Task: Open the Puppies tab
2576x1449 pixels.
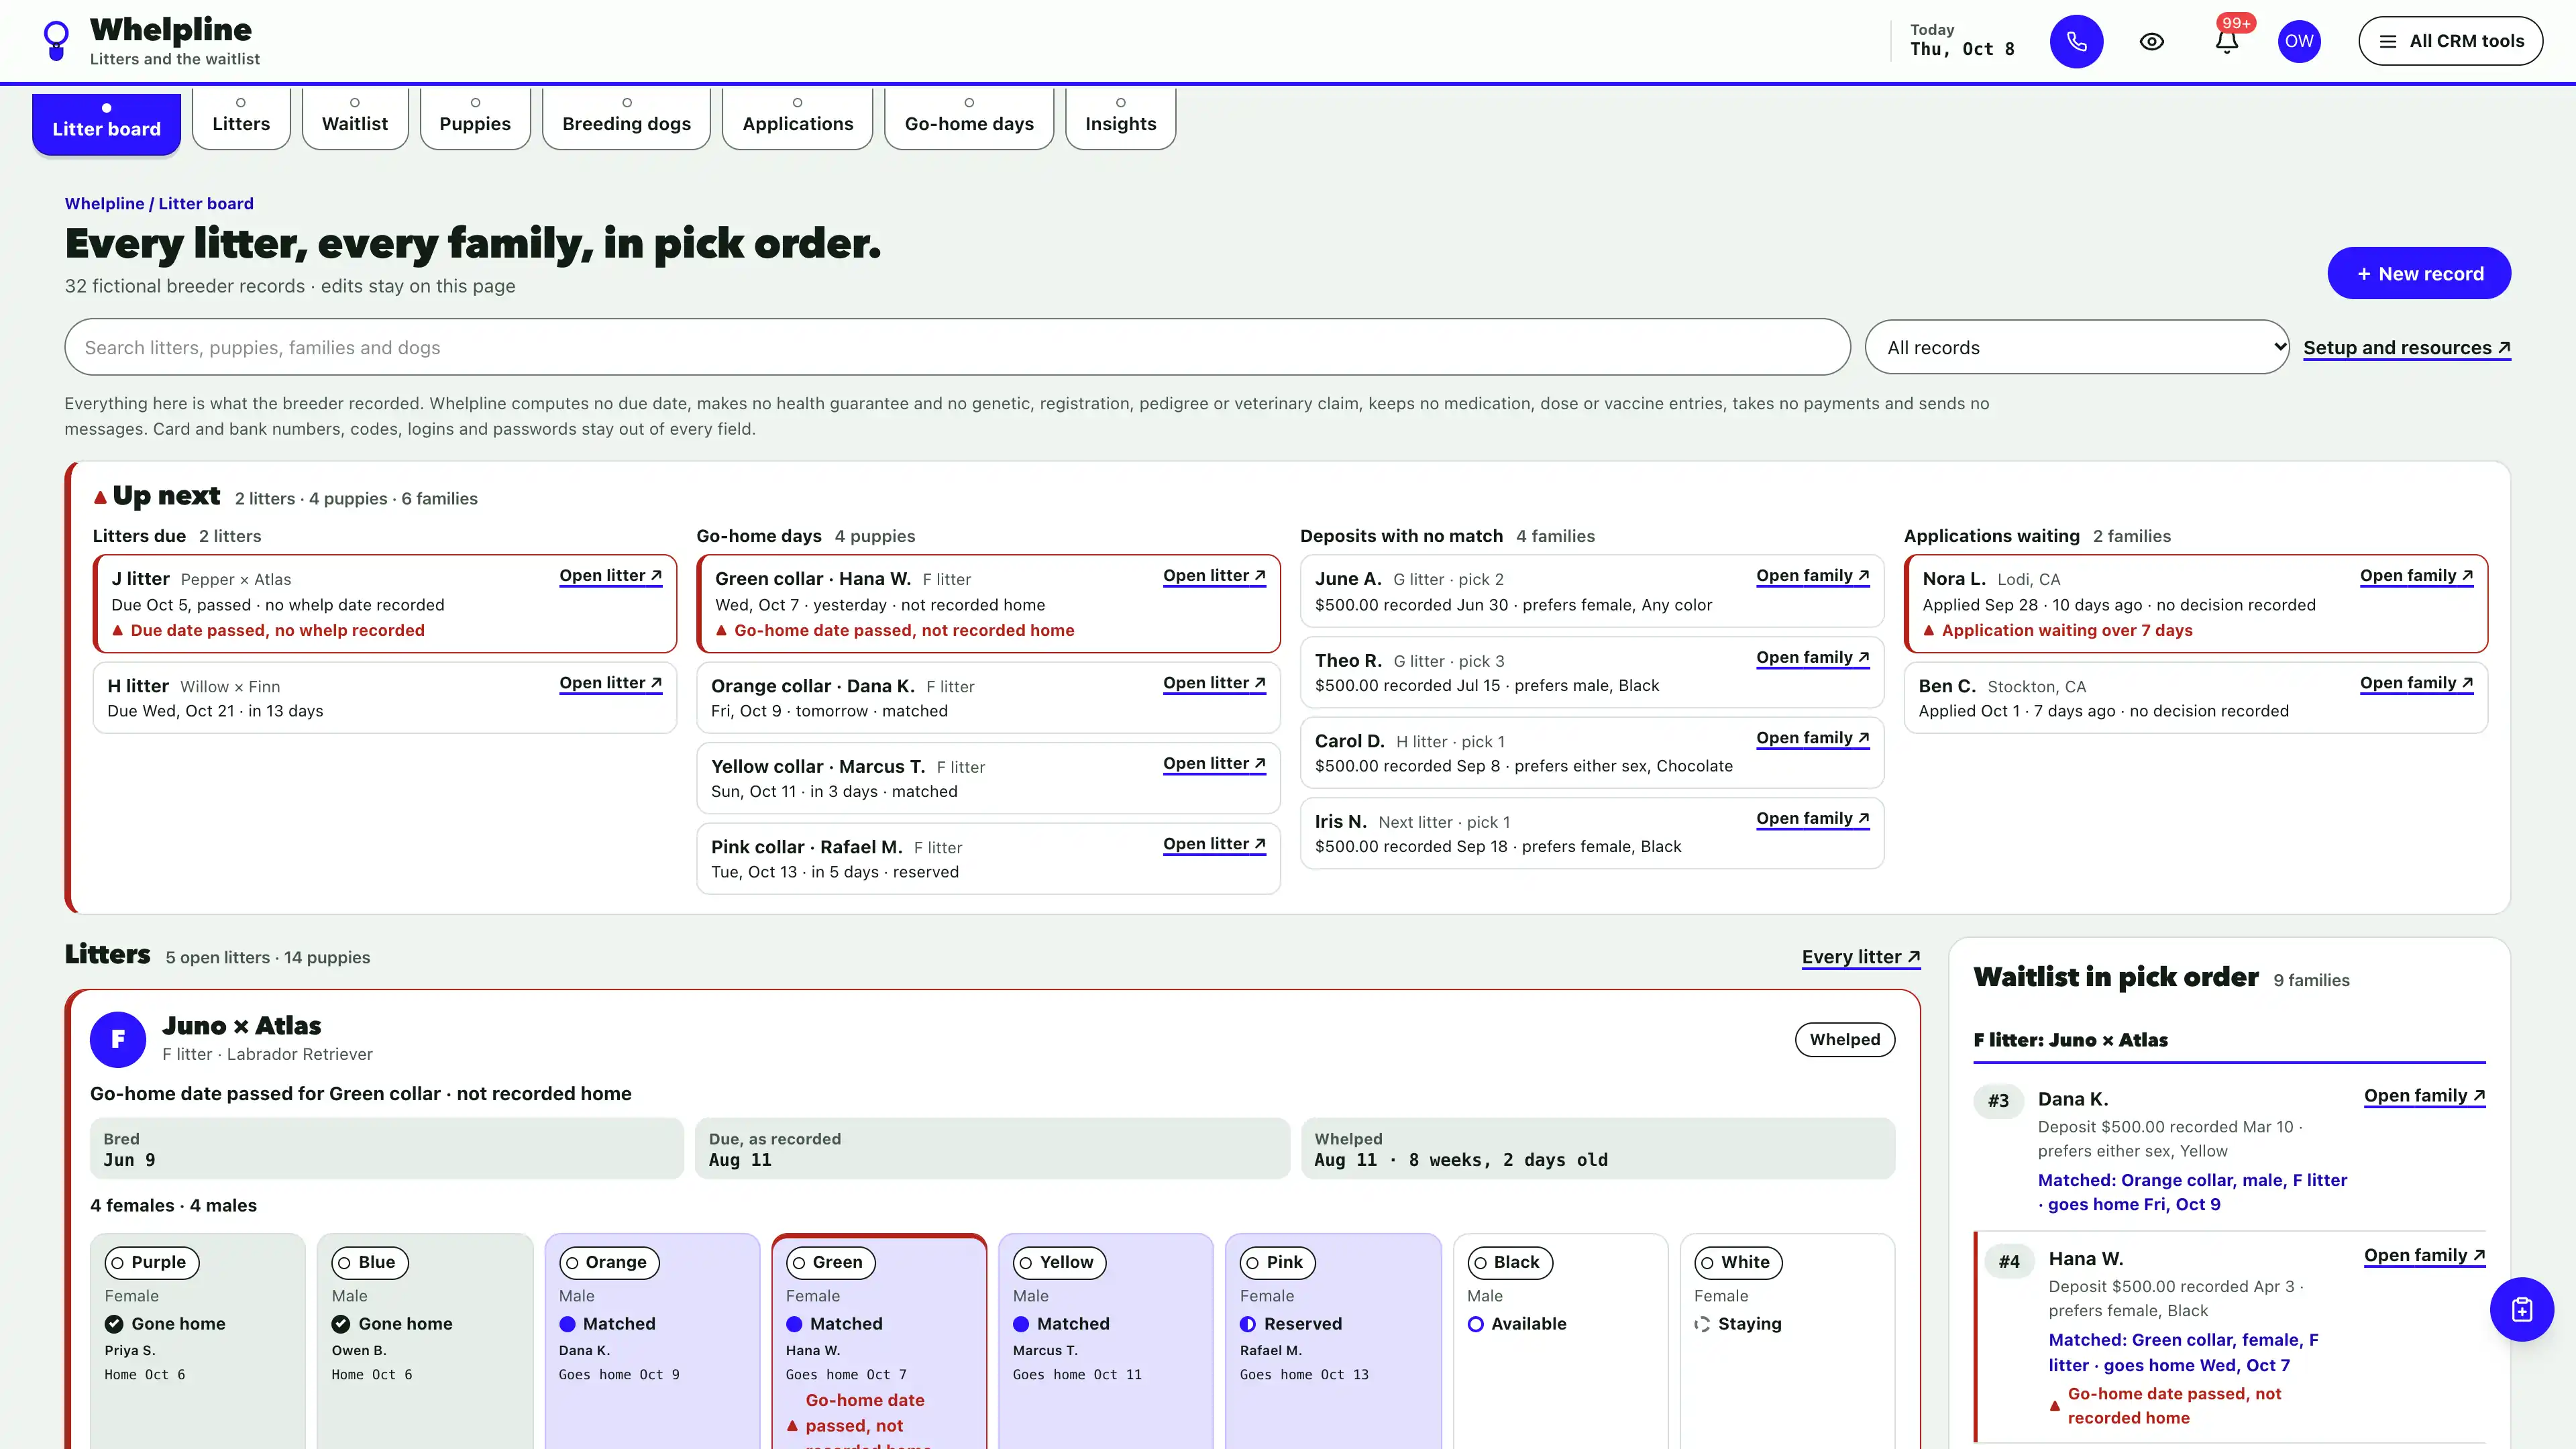Action: tap(475, 118)
